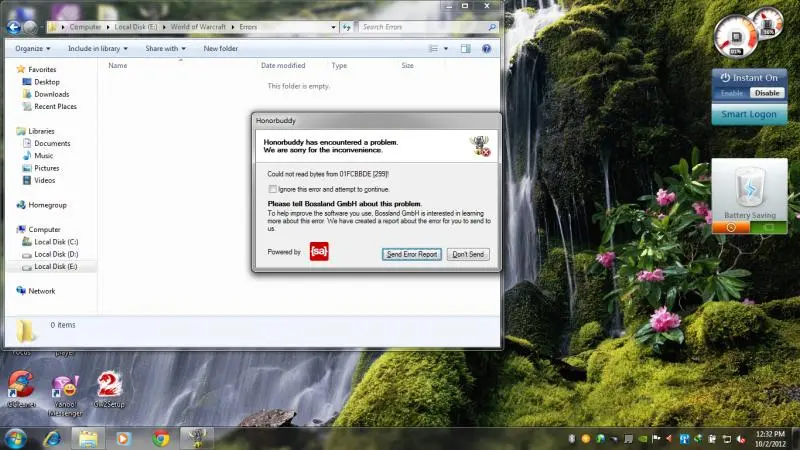Check 'Ignore this error and attempt to continue'

[x=272, y=189]
